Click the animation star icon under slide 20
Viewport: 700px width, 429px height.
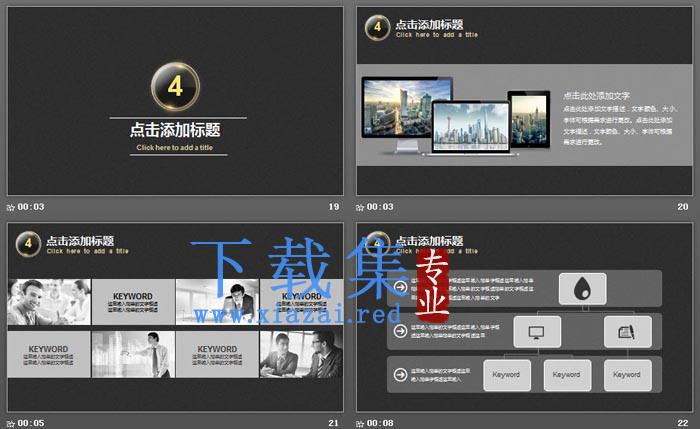click(x=360, y=207)
